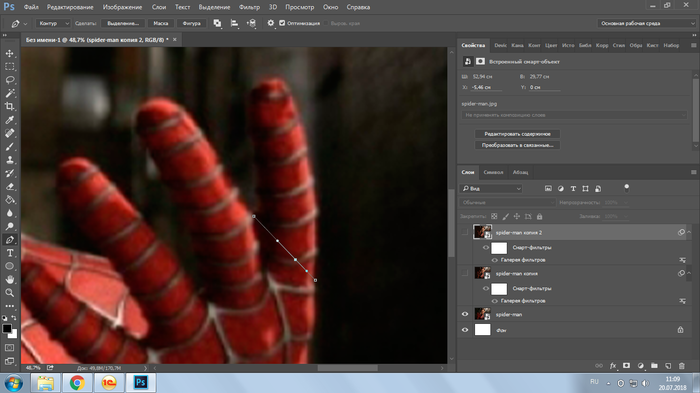Select the Zoom tool in toolbar

click(x=9, y=293)
